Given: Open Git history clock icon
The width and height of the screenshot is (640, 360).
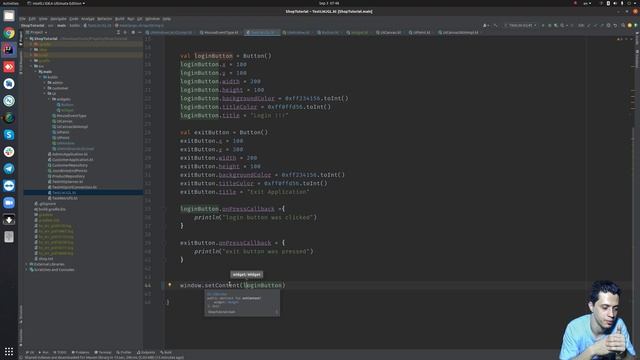Looking at the screenshot, I should (609, 25).
